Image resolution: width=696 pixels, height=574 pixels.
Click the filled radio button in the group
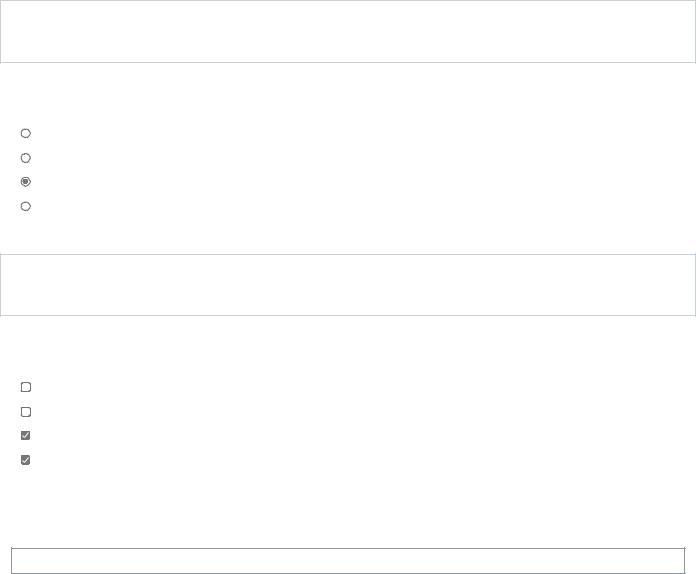click(x=26, y=182)
